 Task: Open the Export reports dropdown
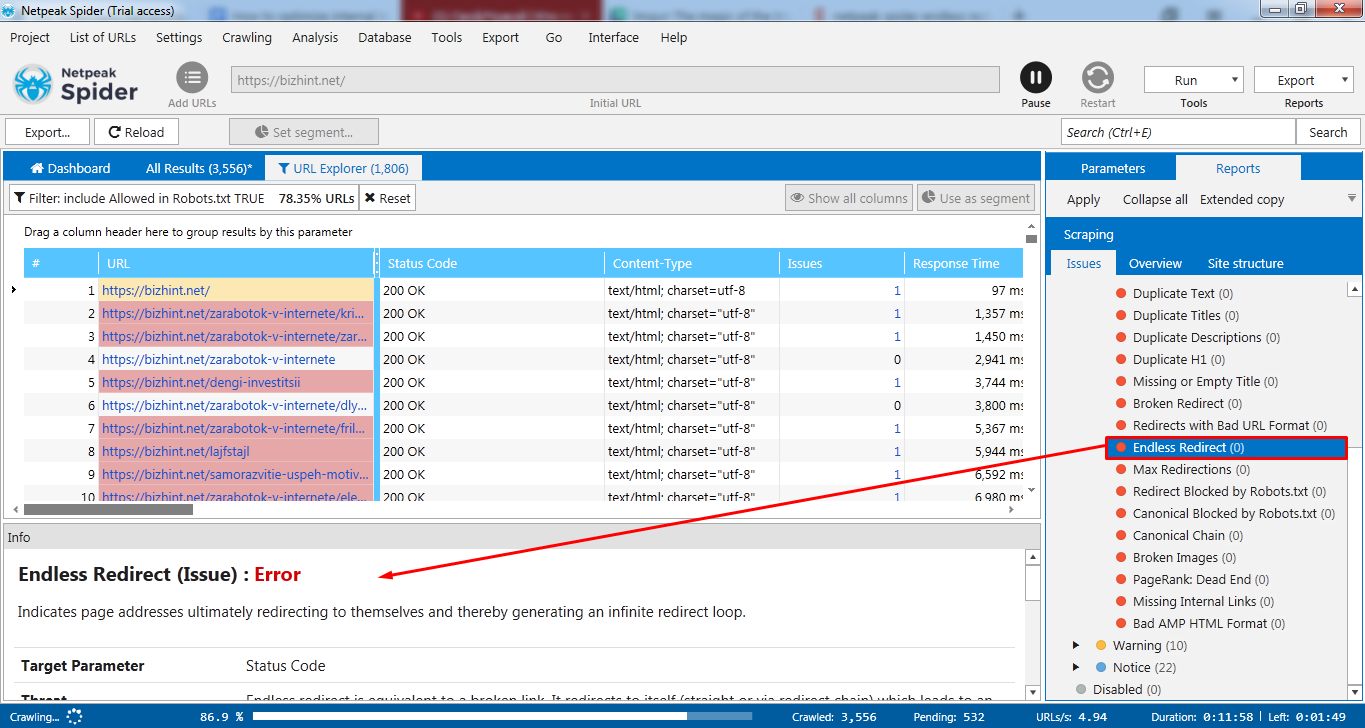pos(1303,81)
